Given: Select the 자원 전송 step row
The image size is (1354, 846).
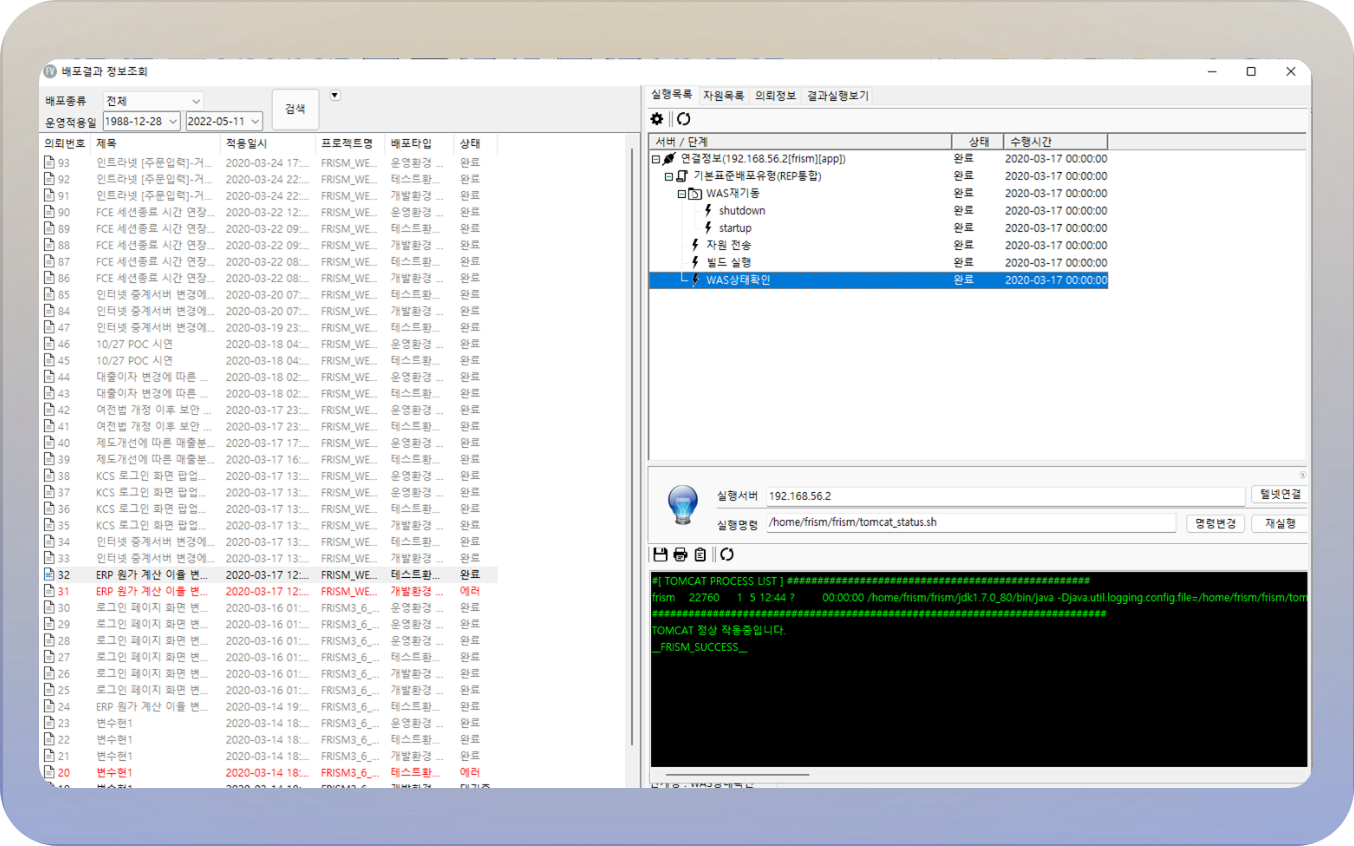Looking at the screenshot, I should (878, 245).
